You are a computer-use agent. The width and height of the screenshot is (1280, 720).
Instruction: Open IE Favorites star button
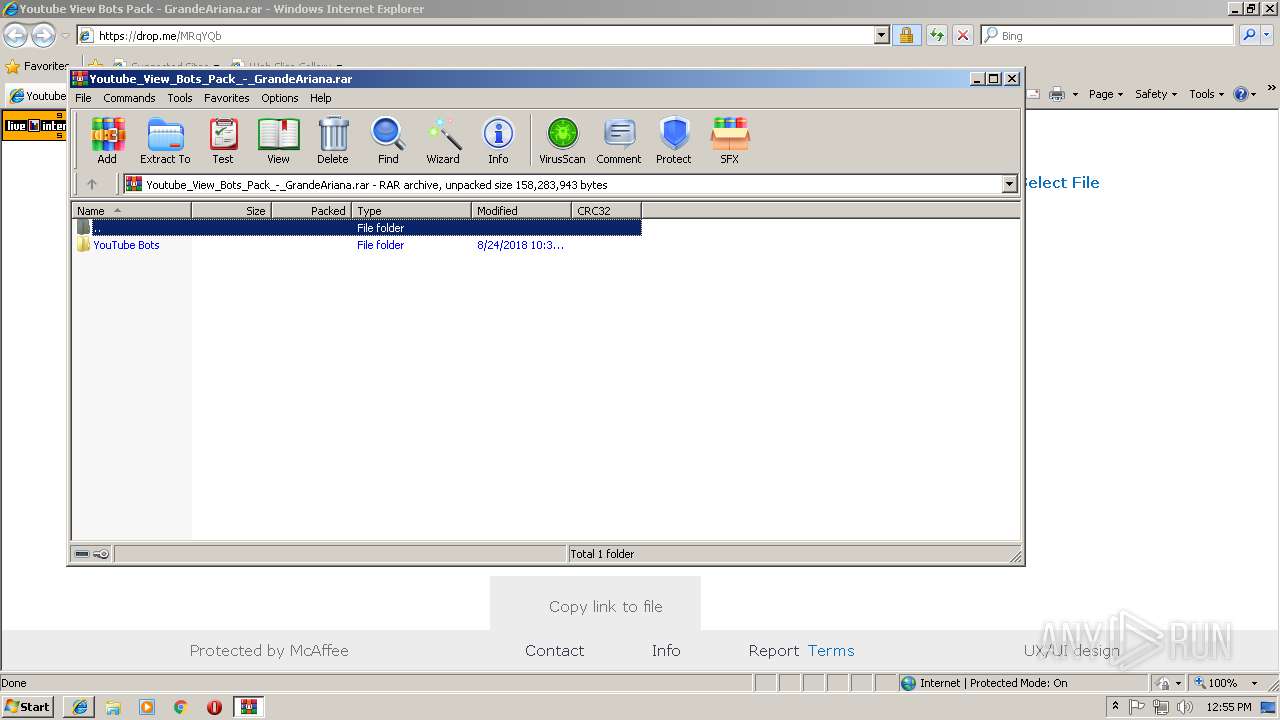[37, 66]
